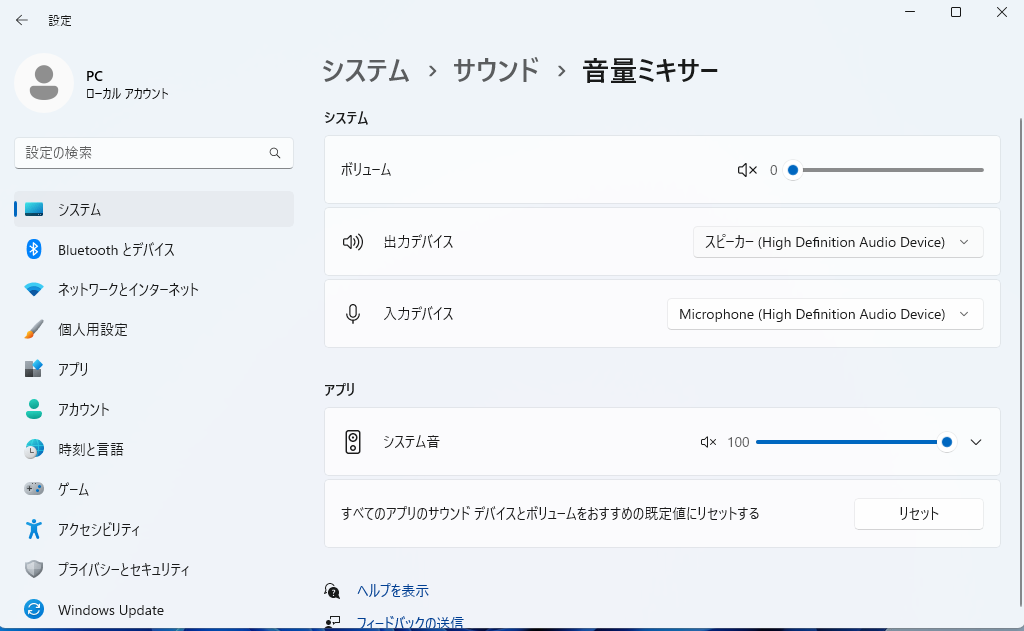Image resolution: width=1024 pixels, height=631 pixels.
Task: Go back to サウンド breadcrumb
Action: click(x=496, y=71)
